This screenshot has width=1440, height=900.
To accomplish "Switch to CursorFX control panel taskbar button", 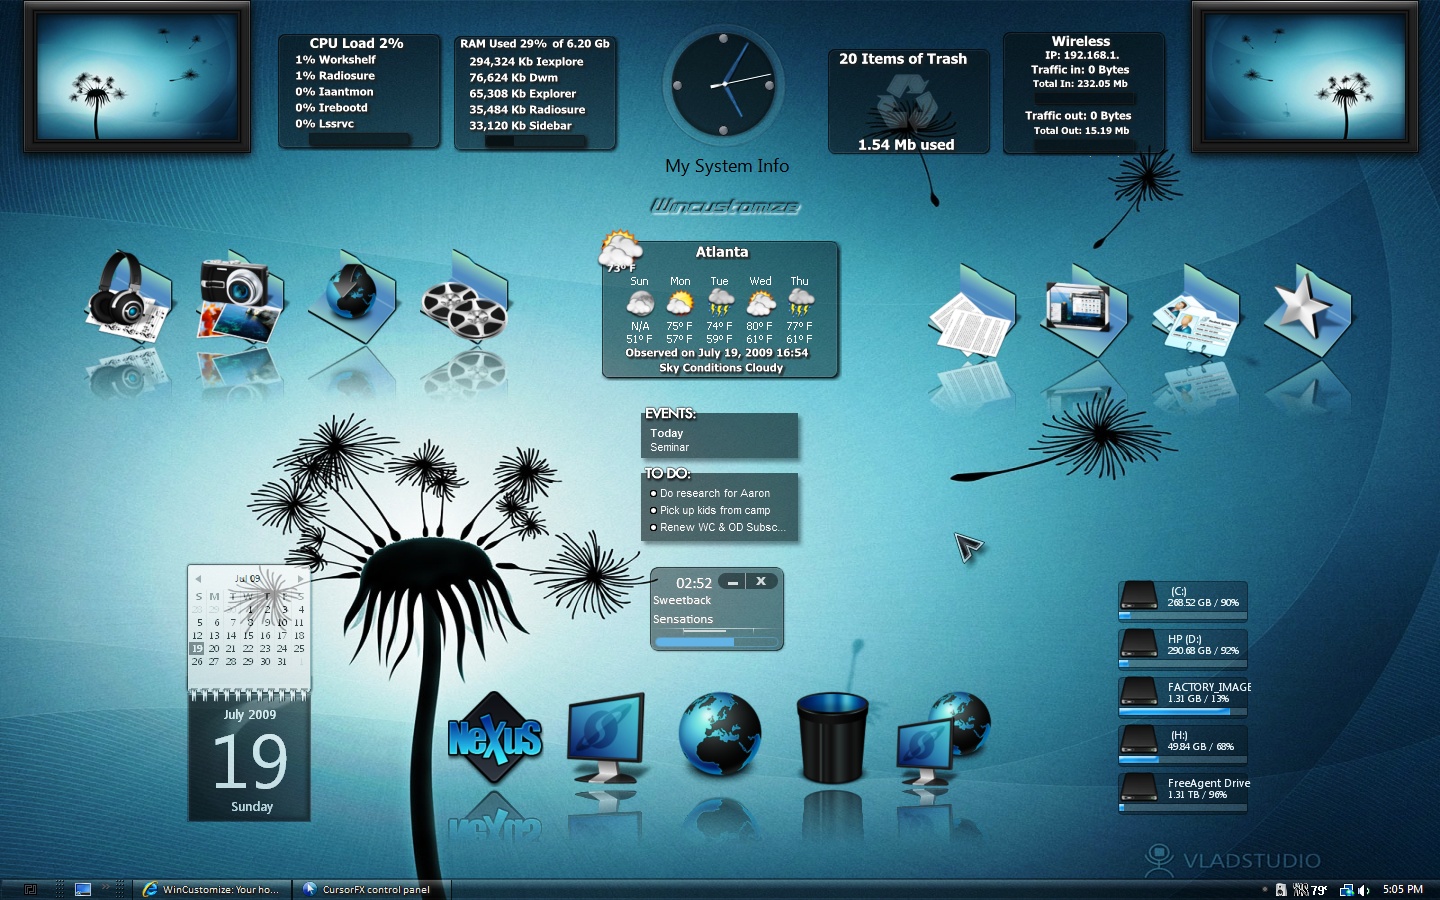I will (371, 889).
